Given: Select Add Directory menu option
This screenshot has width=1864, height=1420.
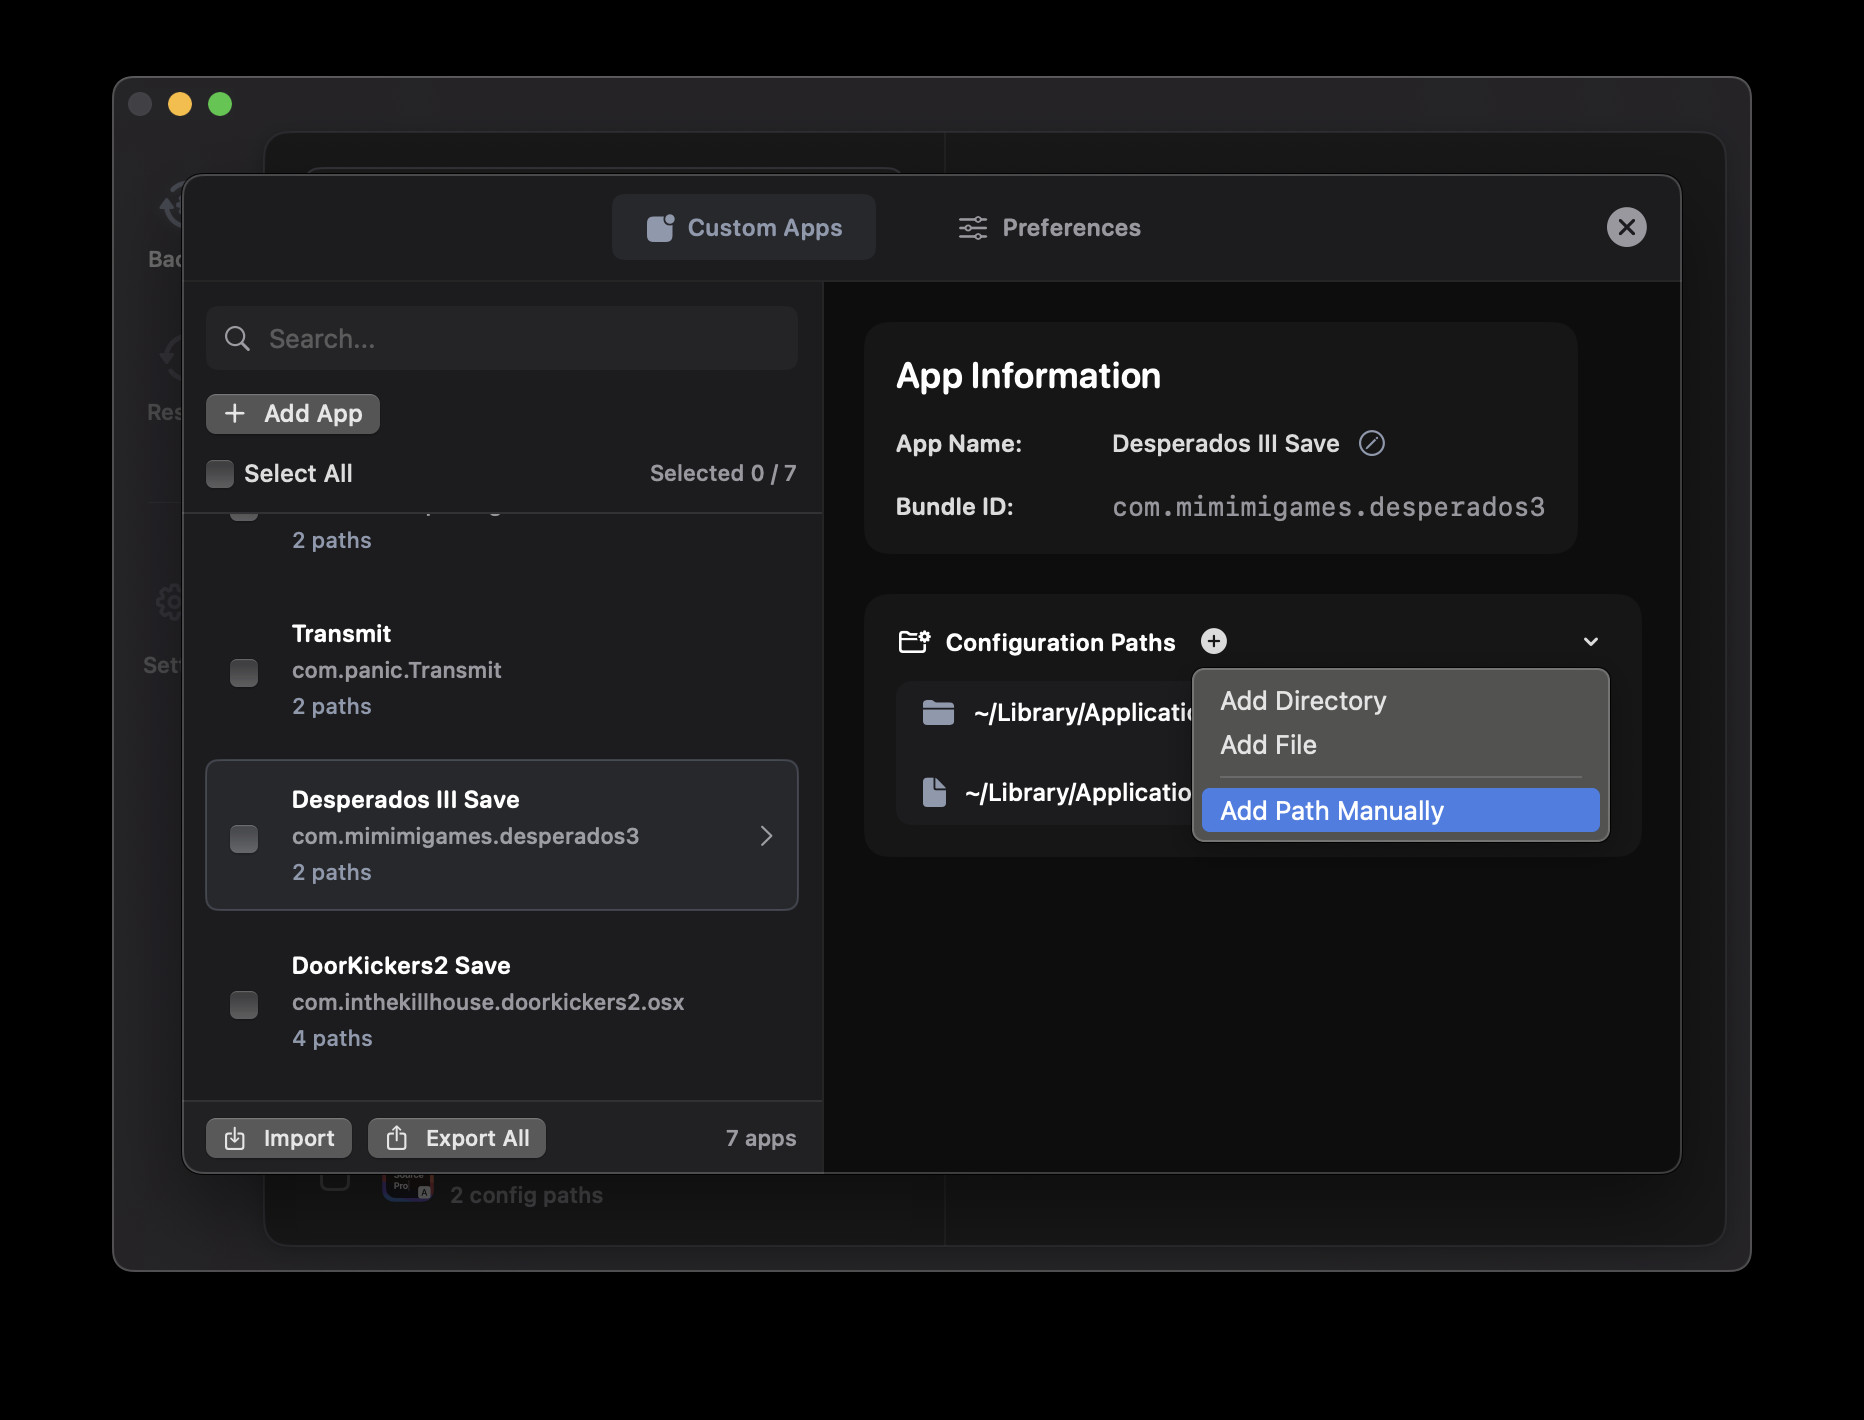Looking at the screenshot, I should [x=1302, y=700].
